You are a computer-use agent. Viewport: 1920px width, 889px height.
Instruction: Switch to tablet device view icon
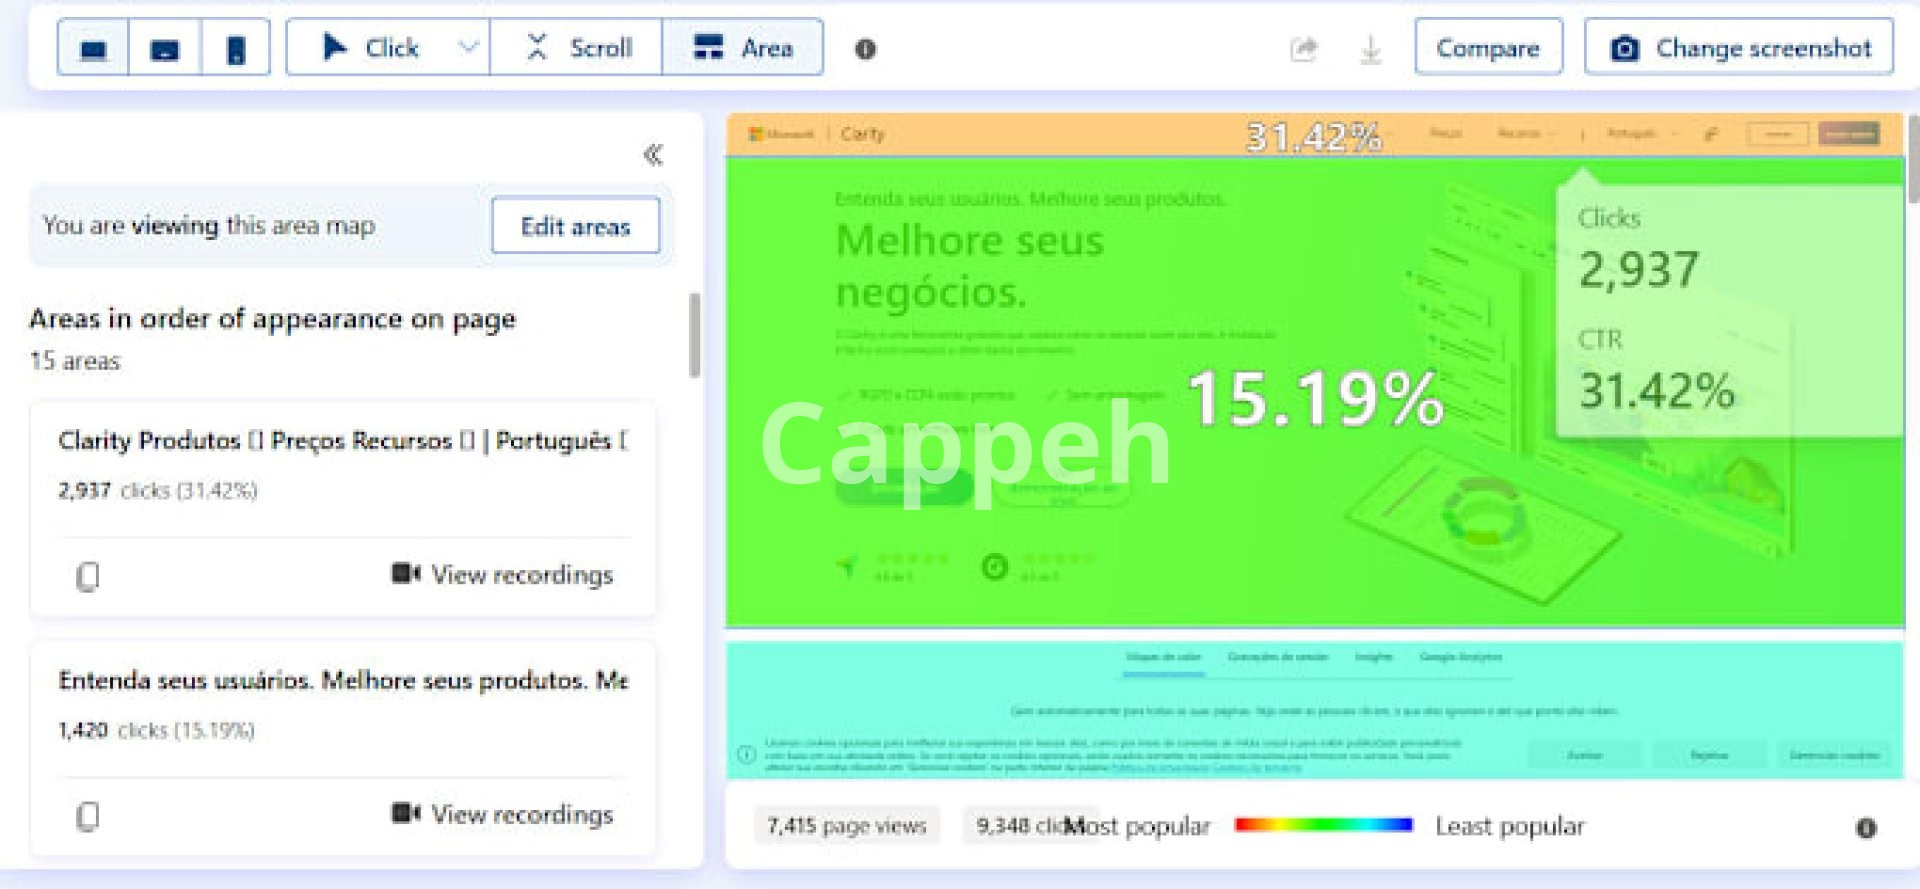(165, 48)
